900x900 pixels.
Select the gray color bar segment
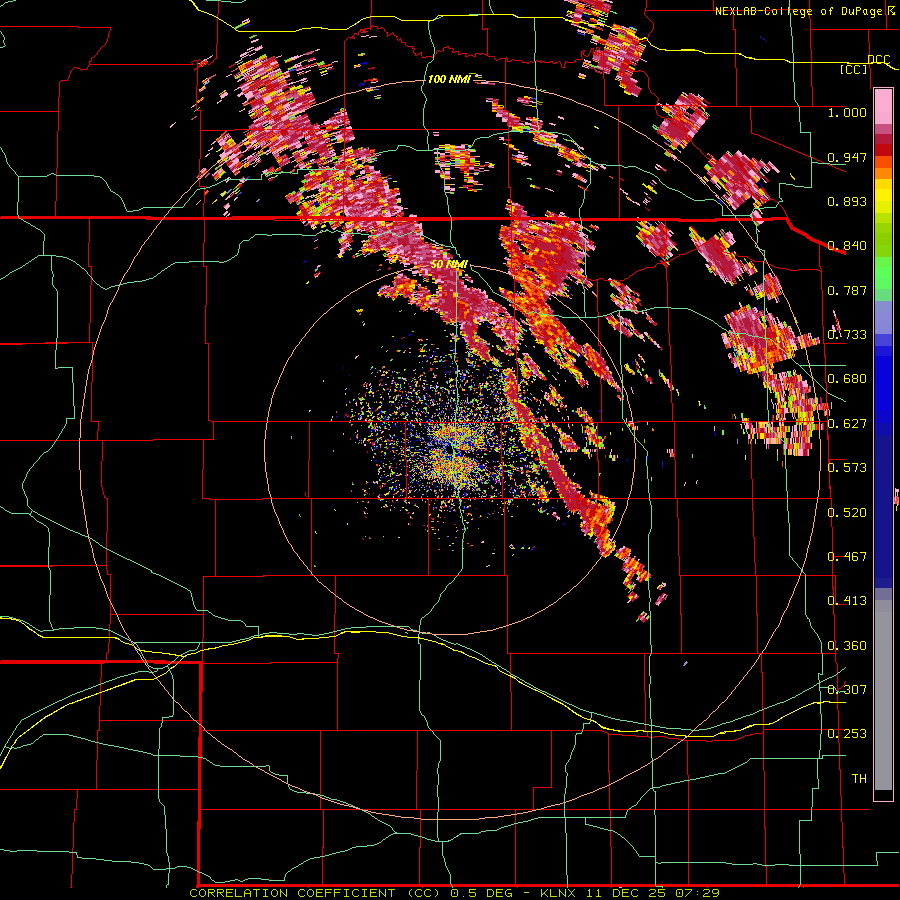883,695
